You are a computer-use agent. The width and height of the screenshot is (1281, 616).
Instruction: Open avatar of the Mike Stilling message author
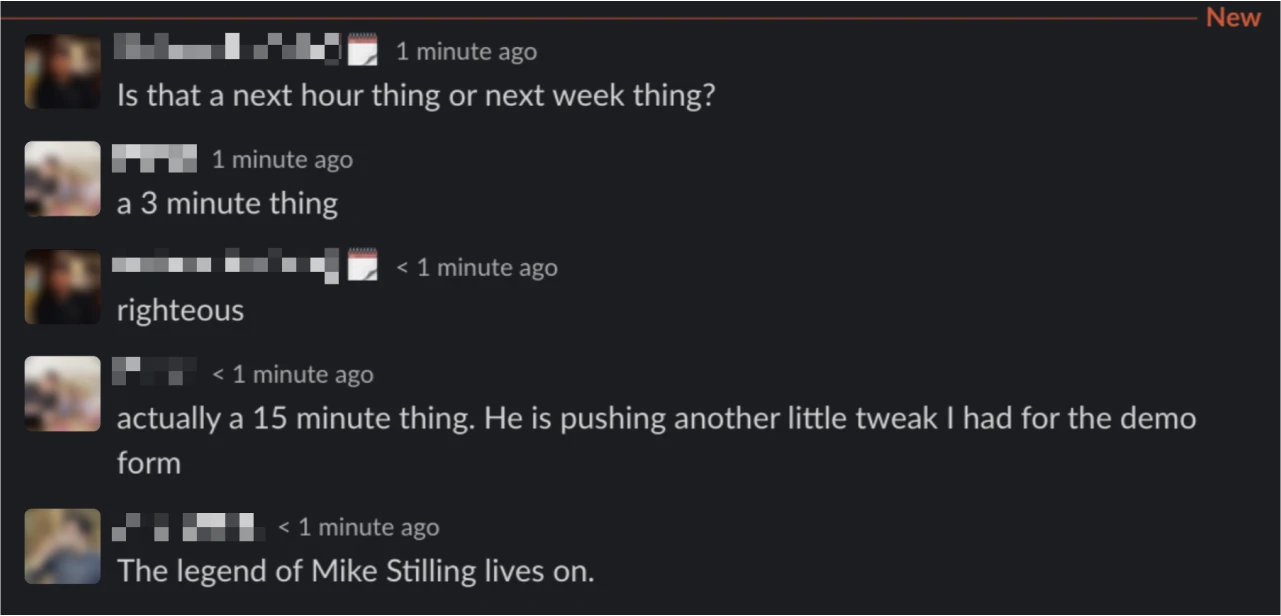(x=62, y=546)
